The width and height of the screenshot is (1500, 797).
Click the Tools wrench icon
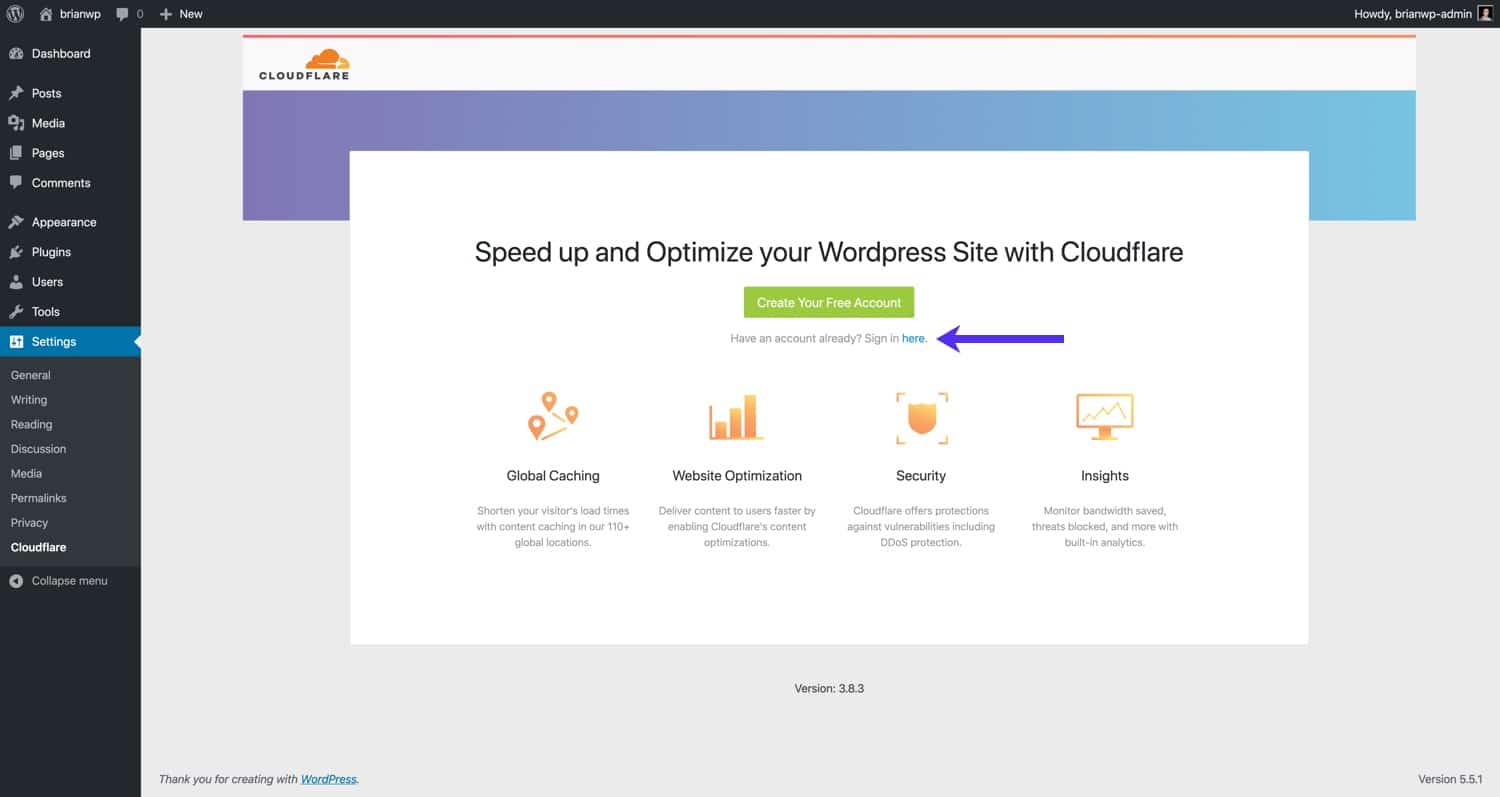coord(17,311)
